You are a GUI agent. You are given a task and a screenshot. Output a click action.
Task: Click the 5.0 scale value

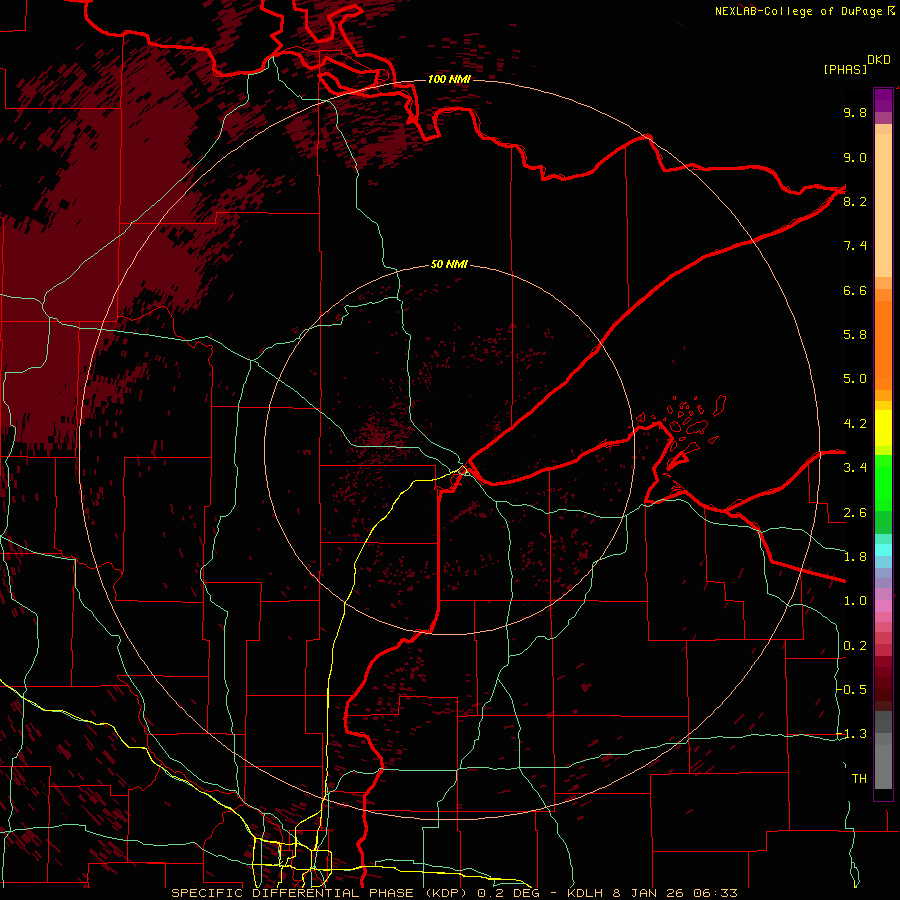(x=855, y=379)
